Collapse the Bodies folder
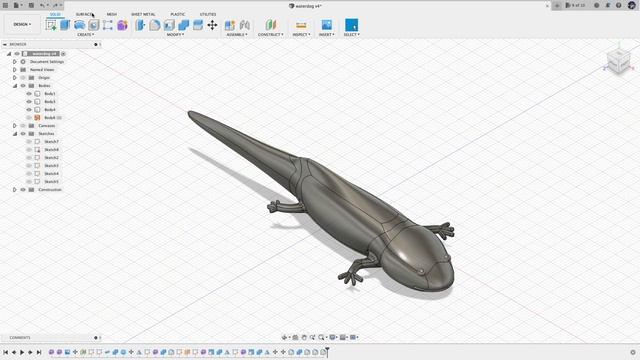 point(15,86)
